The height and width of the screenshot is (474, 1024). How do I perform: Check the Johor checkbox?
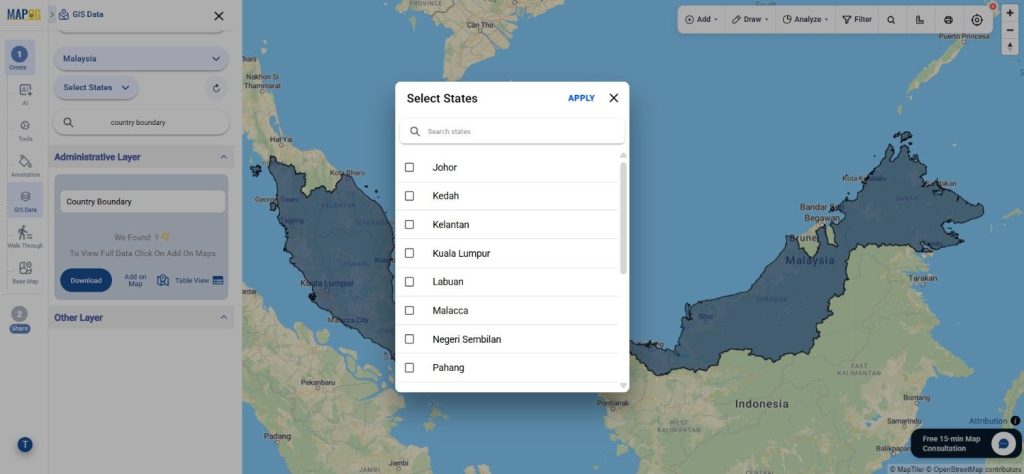(409, 167)
